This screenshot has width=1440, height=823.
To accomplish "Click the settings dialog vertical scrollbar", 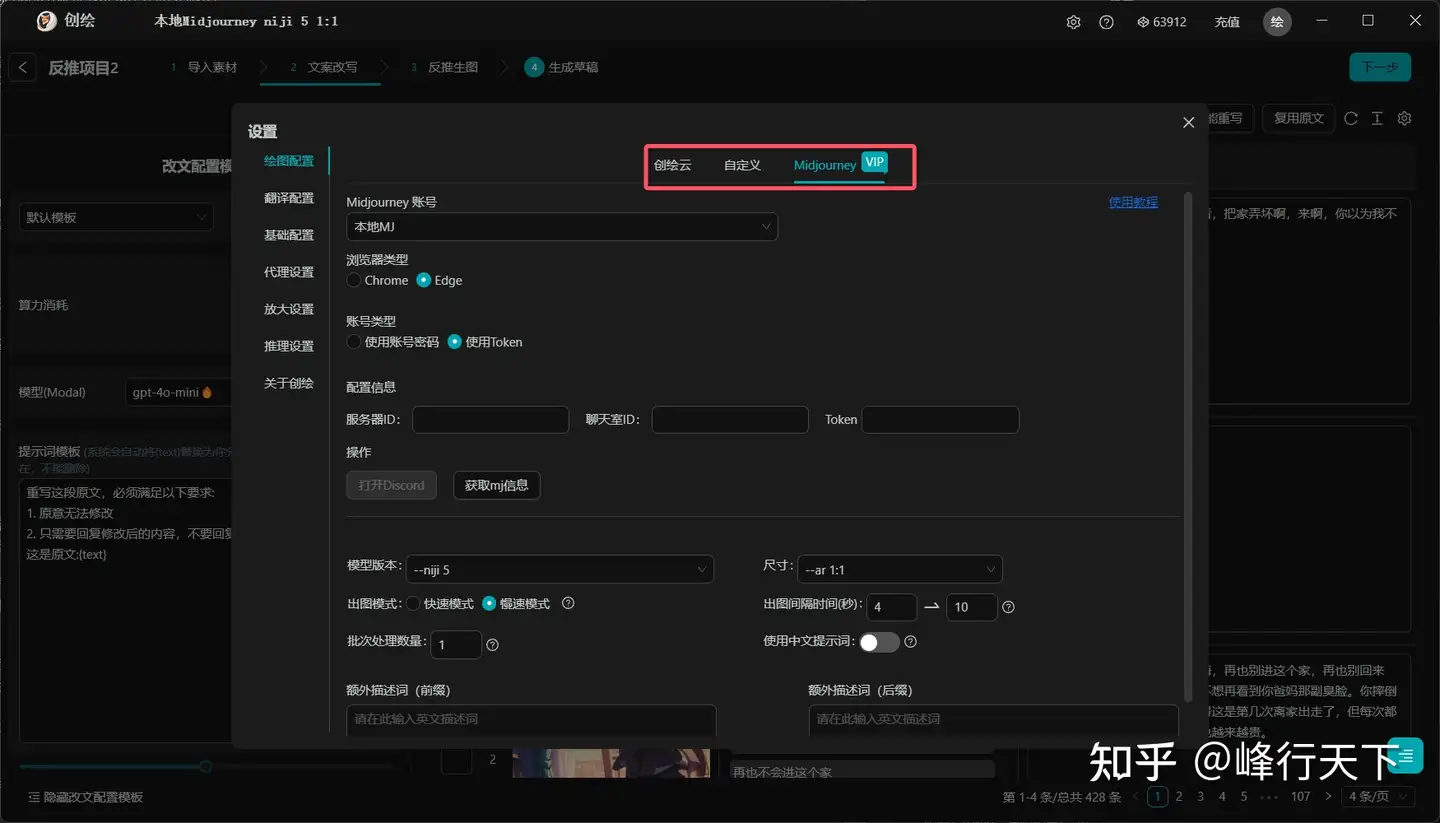I will [1187, 445].
